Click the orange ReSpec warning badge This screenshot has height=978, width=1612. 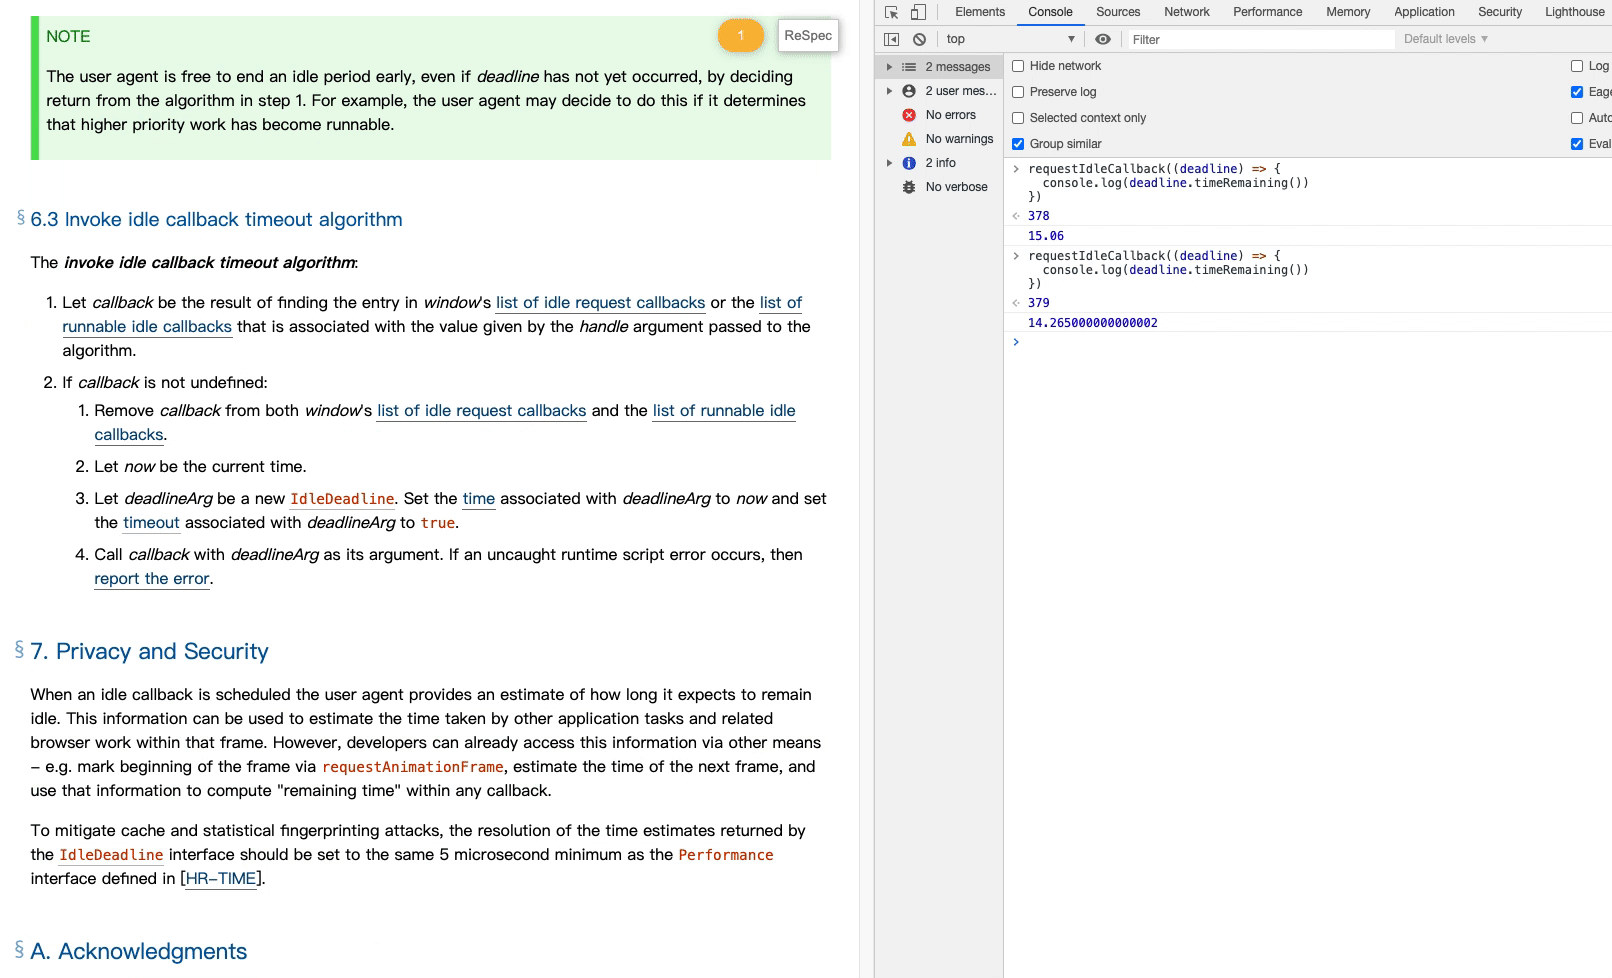click(x=740, y=35)
